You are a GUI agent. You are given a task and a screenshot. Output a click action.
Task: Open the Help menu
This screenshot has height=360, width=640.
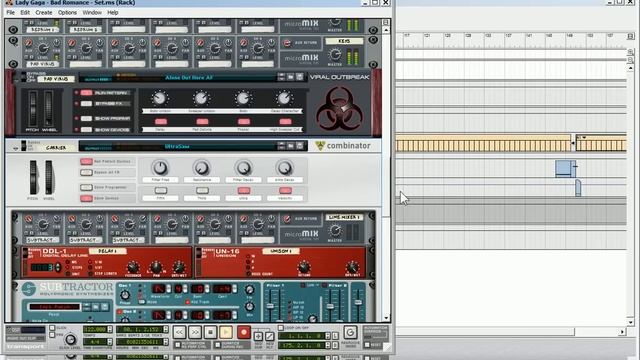pos(113,13)
